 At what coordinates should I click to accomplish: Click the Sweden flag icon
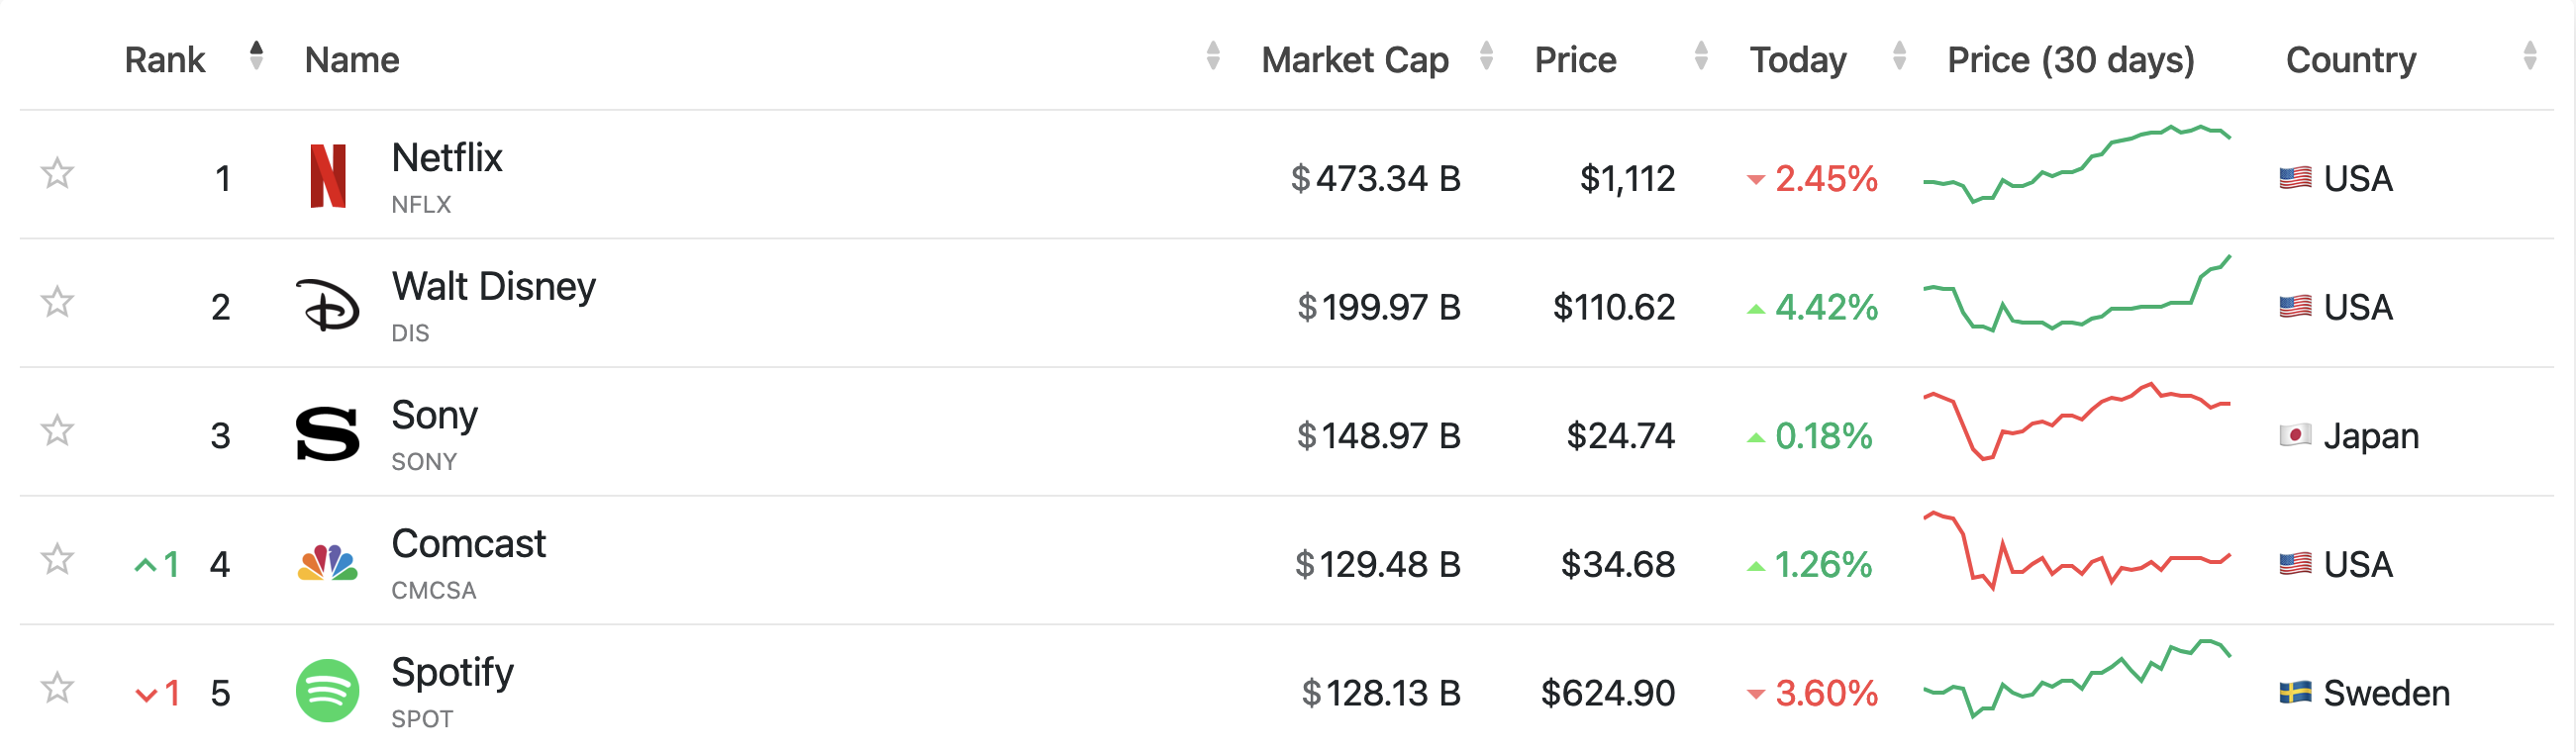pyautogui.click(x=2295, y=692)
